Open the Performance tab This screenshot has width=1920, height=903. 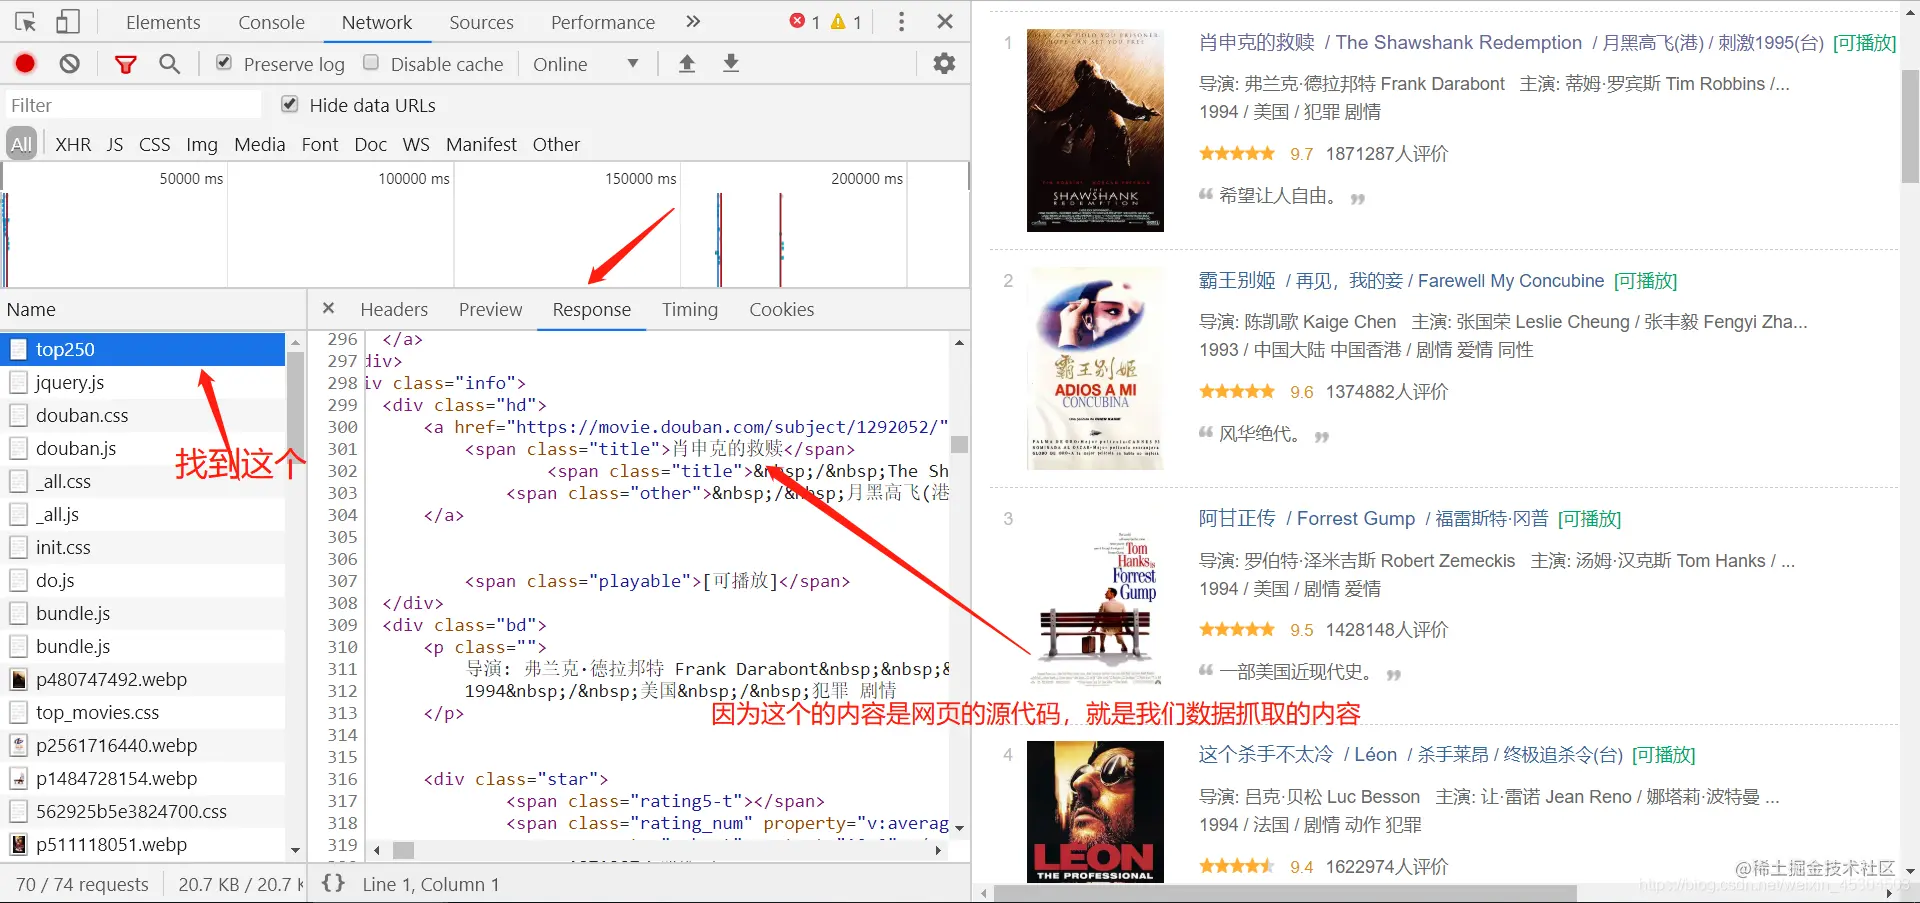tap(603, 22)
